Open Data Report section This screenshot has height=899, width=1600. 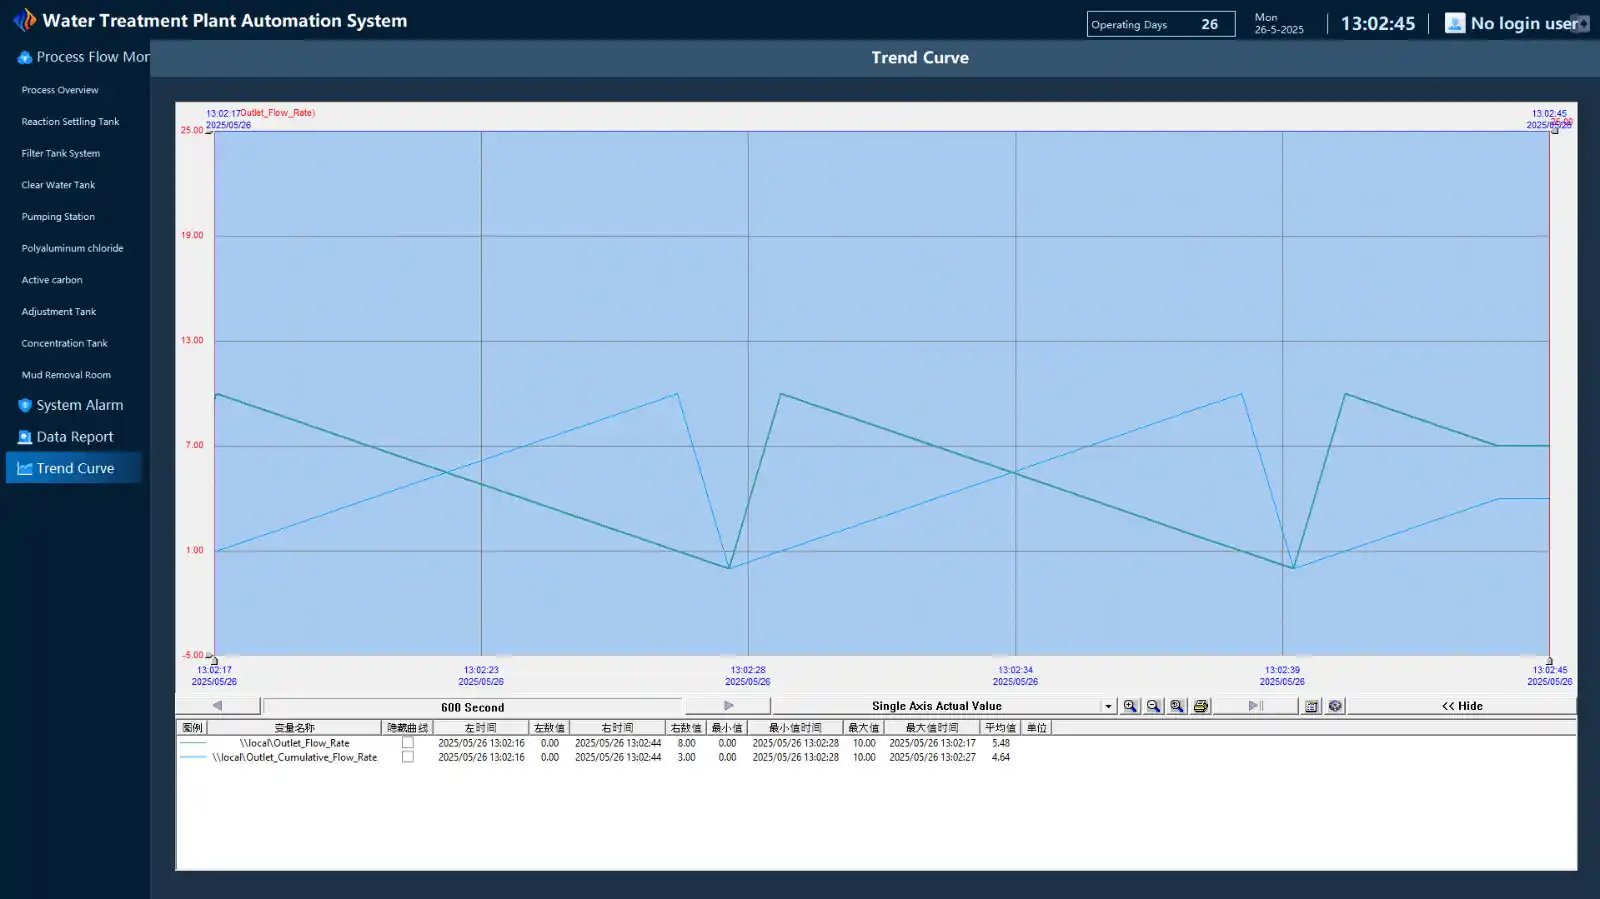(x=66, y=437)
